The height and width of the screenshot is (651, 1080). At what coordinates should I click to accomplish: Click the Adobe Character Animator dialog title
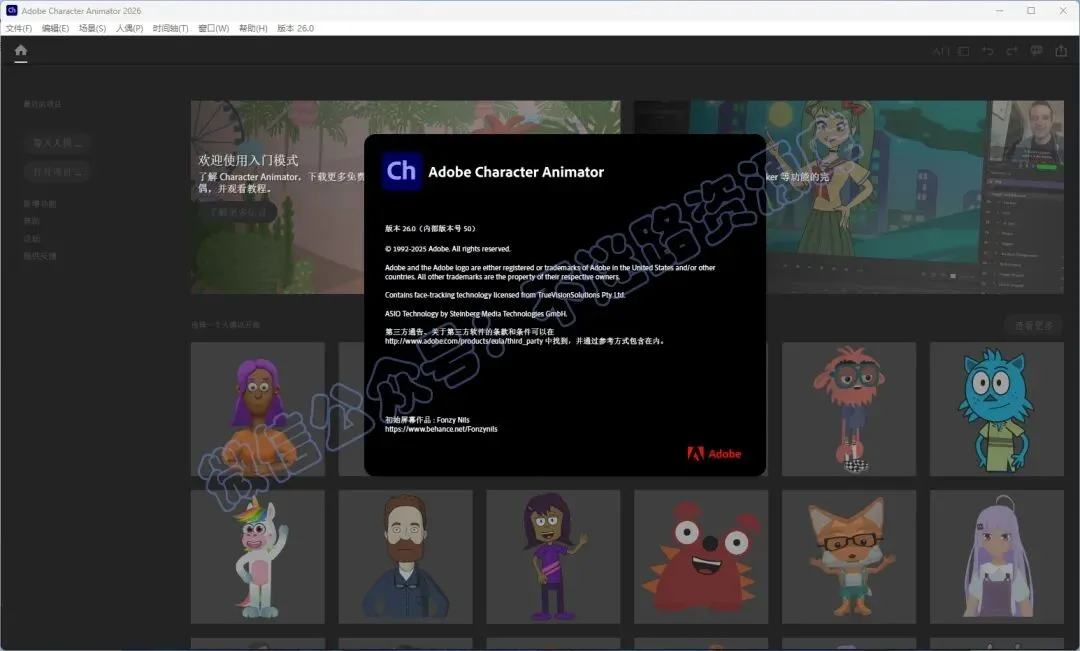[x=516, y=172]
